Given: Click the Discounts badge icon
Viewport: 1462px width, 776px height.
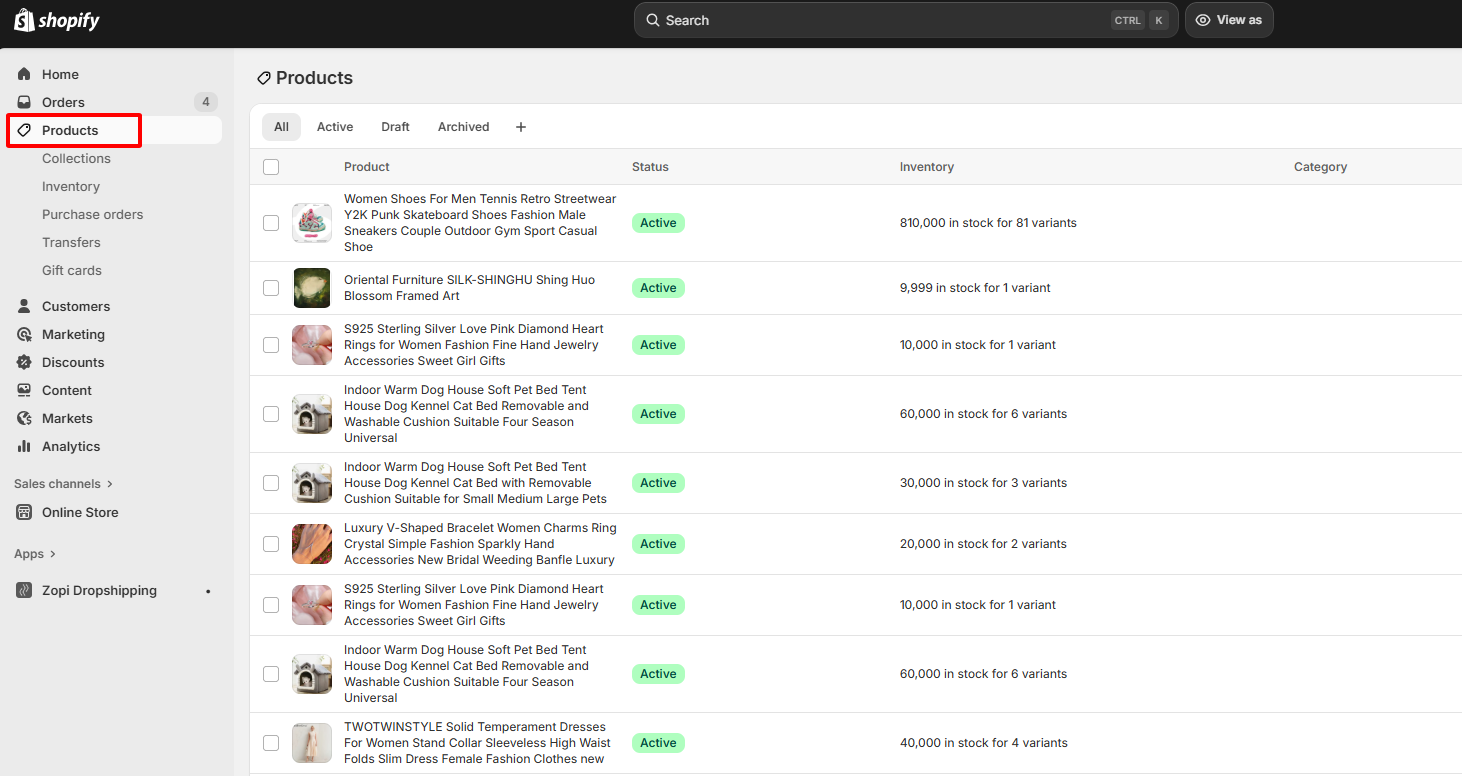Looking at the screenshot, I should tap(24, 362).
